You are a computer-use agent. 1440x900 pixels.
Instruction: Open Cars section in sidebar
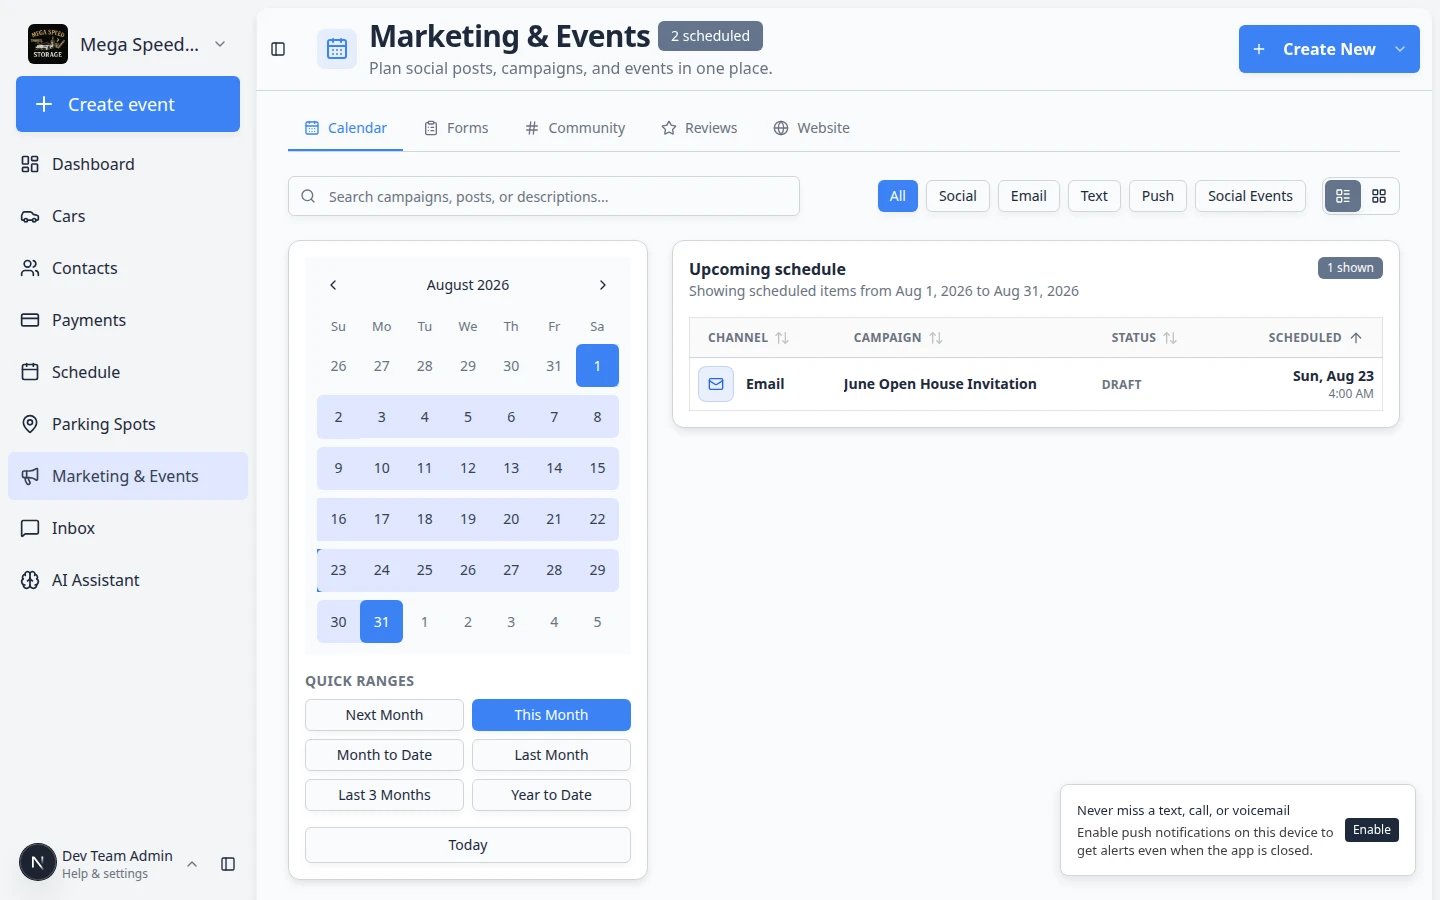tap(128, 216)
